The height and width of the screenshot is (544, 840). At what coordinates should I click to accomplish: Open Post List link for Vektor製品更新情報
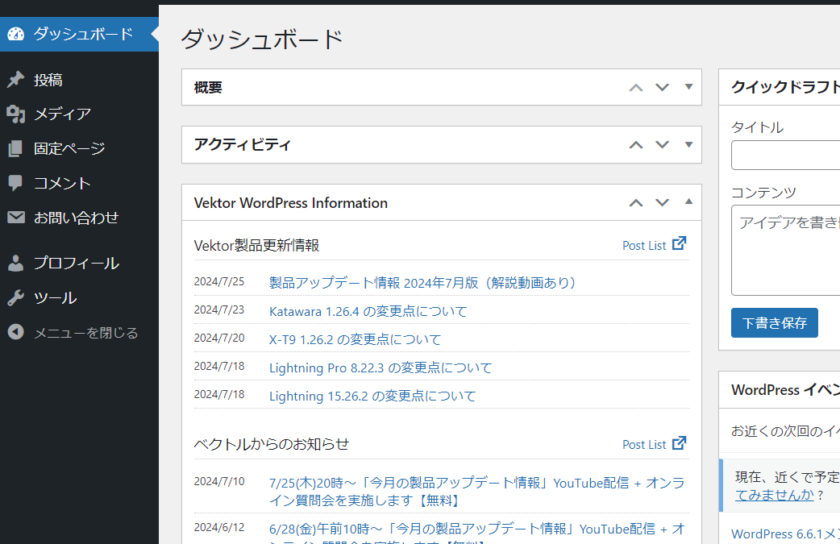pyautogui.click(x=644, y=245)
